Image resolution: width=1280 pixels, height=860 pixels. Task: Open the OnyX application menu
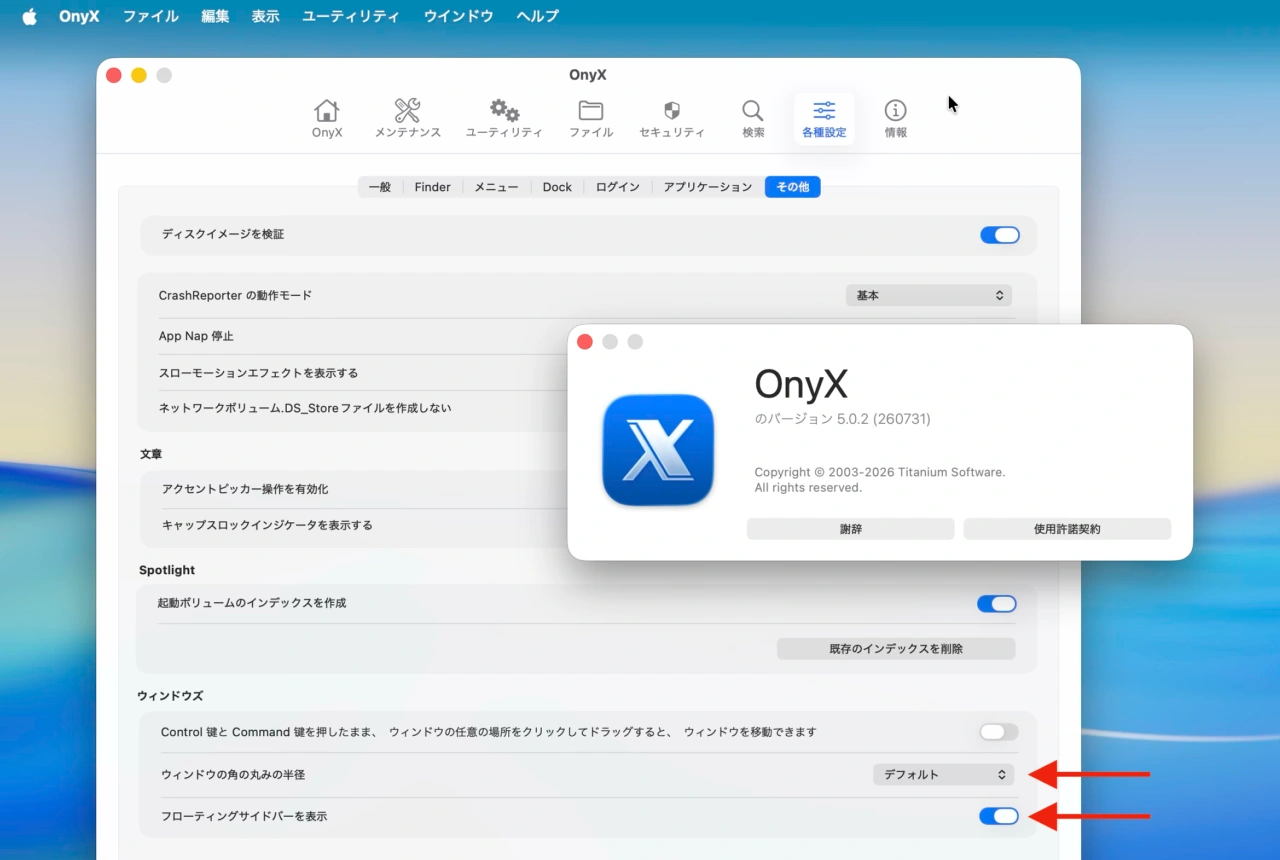[x=79, y=16]
